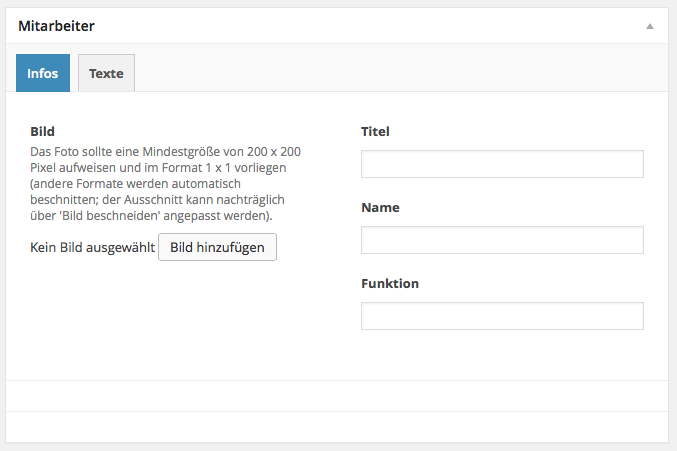
Task: Click the Funktion field label
Action: point(390,283)
